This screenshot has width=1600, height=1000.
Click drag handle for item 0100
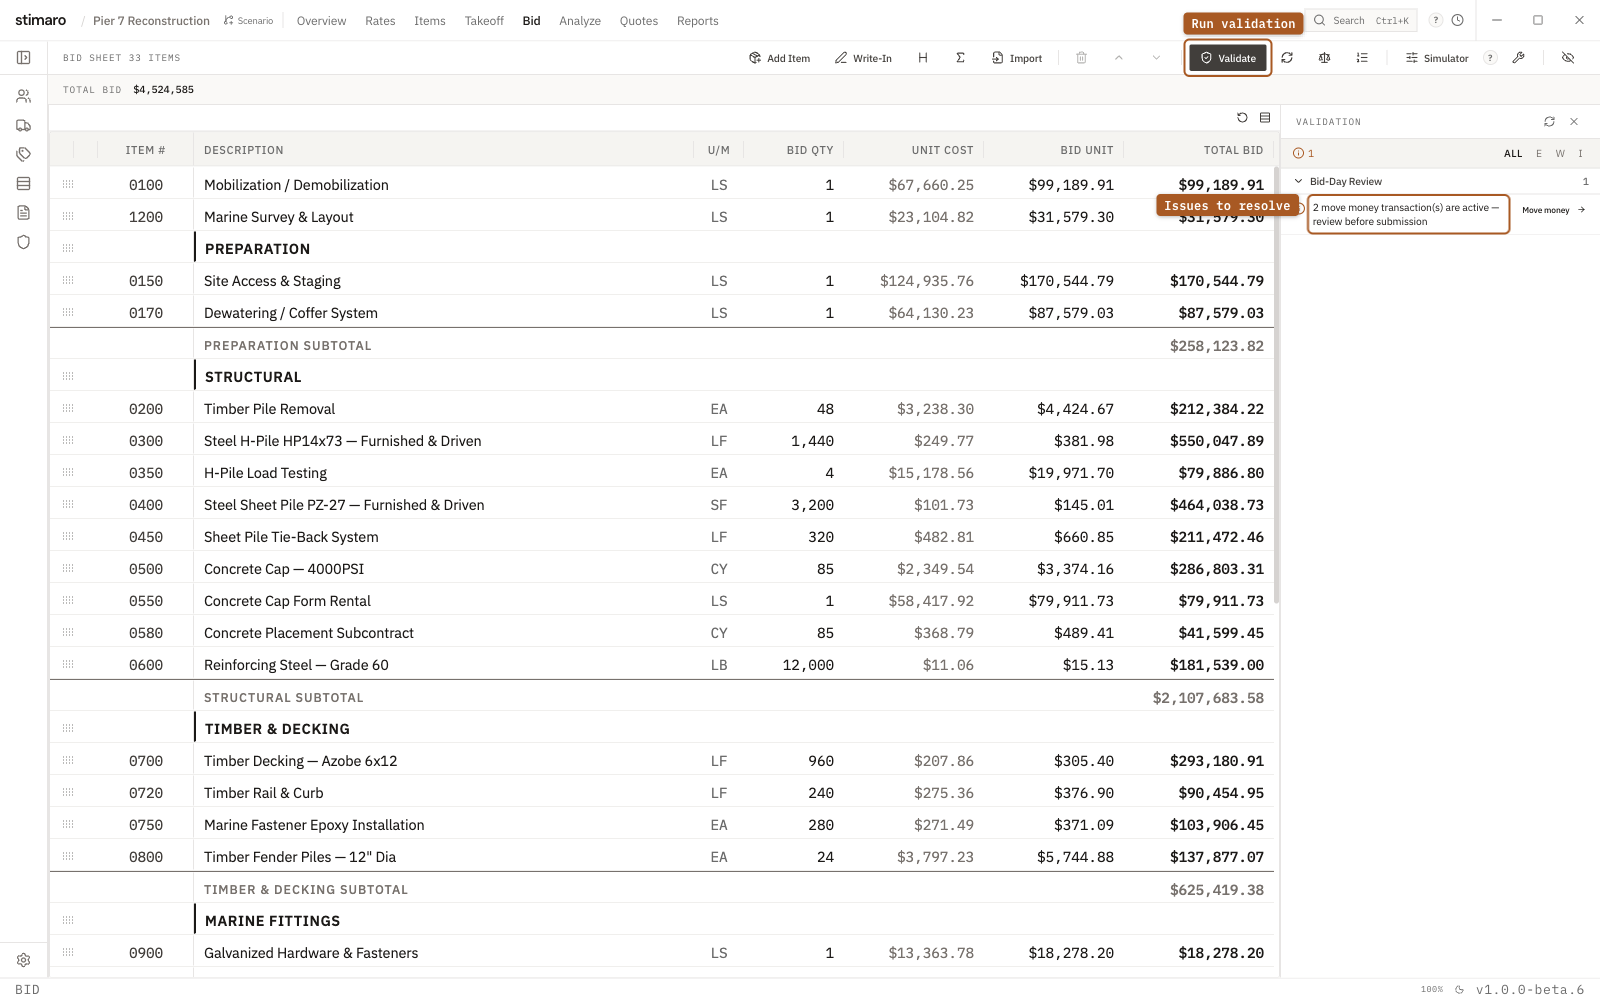tap(68, 184)
